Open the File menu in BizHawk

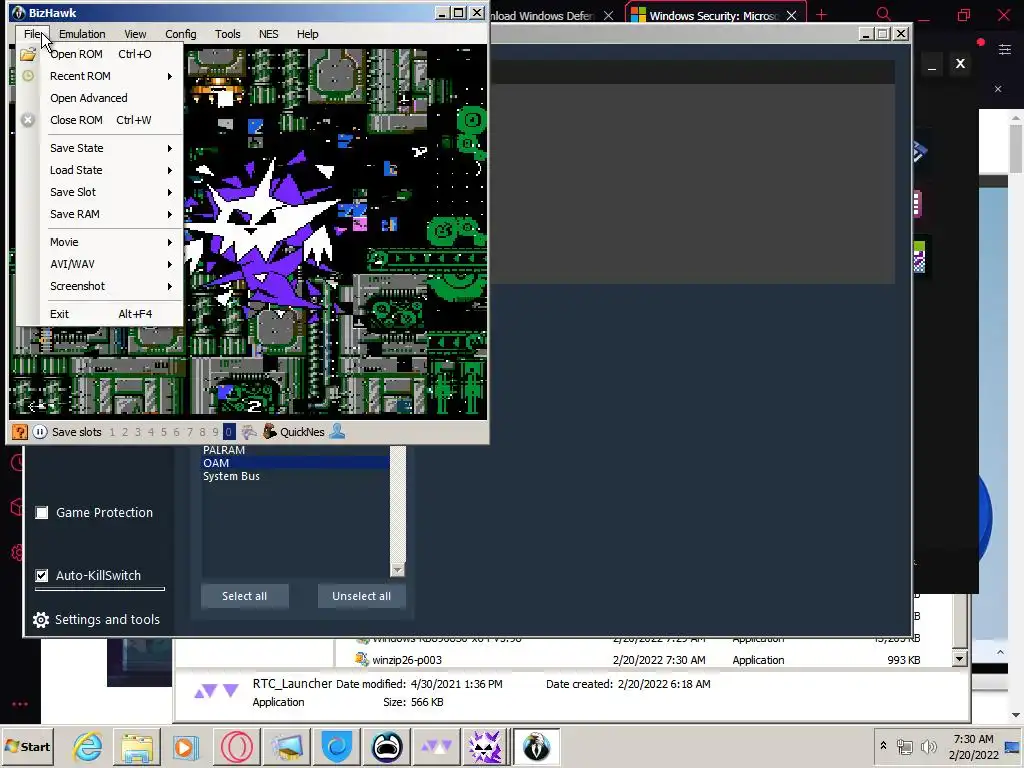(31, 34)
